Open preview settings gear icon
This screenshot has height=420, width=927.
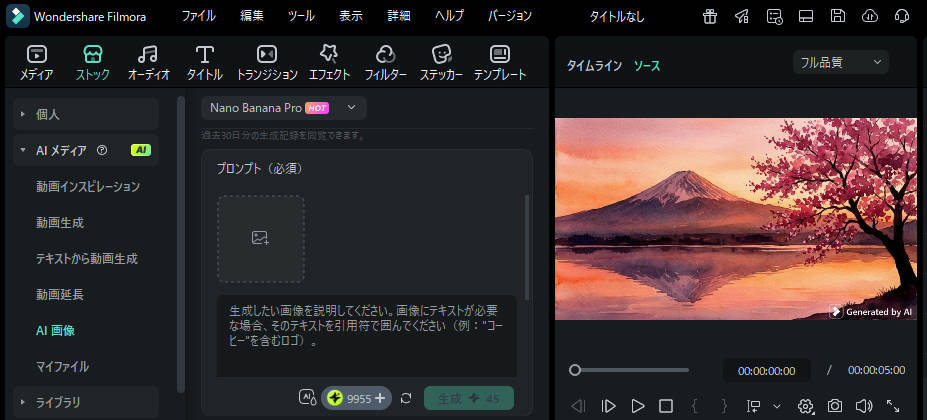click(x=805, y=406)
